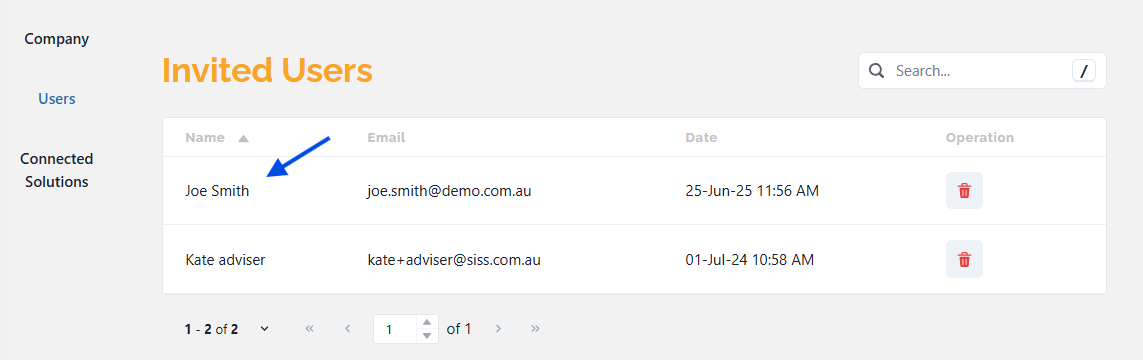Click the Email column header

[386, 137]
